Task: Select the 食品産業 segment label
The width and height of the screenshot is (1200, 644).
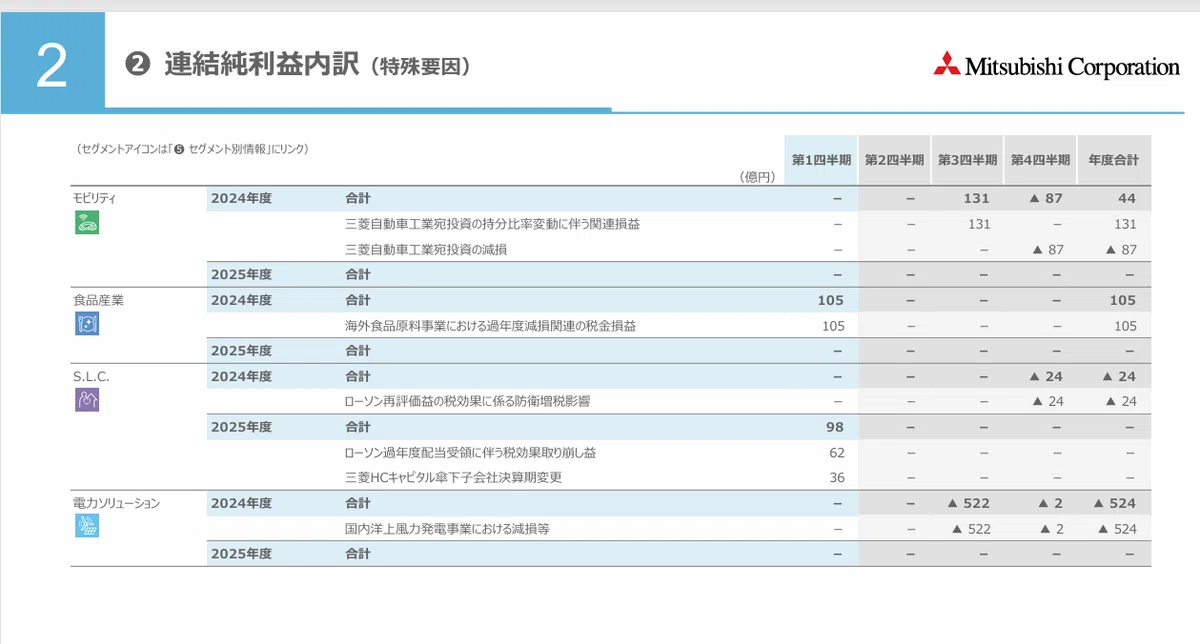Action: [x=98, y=299]
